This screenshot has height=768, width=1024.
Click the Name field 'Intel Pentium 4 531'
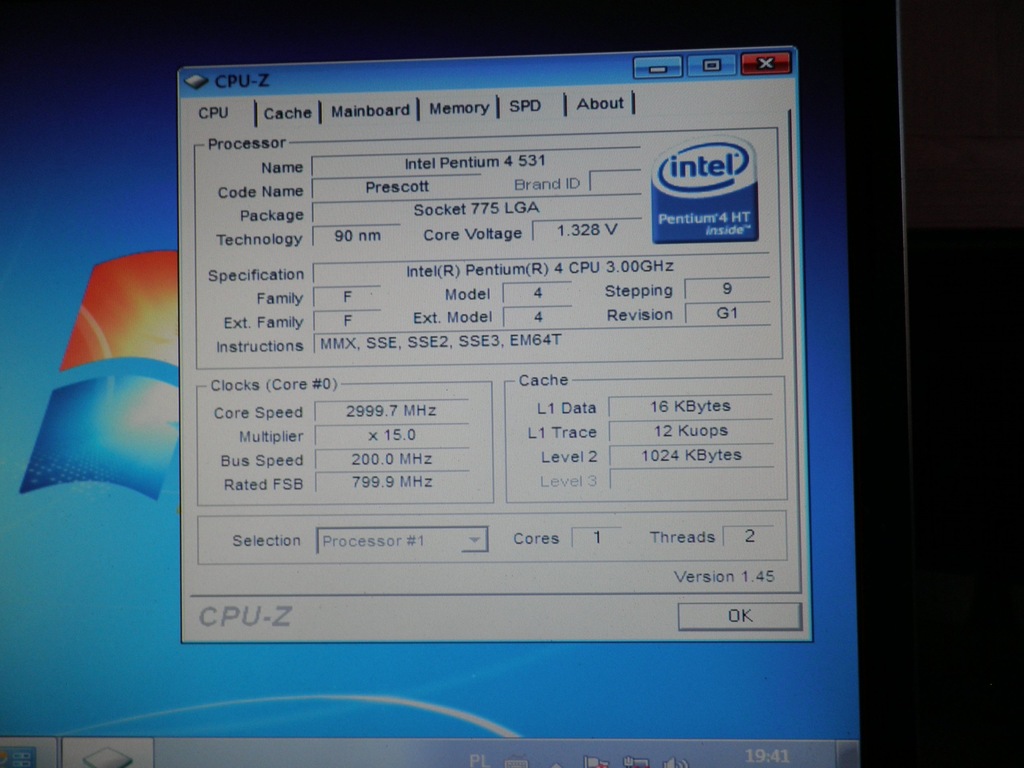pos(475,163)
